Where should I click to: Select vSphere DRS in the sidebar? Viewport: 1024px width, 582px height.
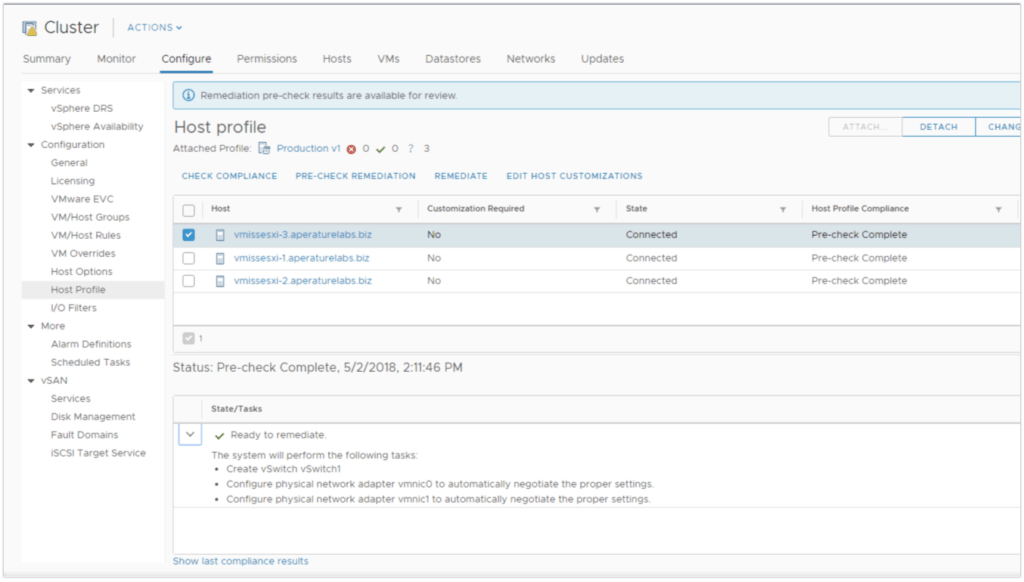pos(82,108)
